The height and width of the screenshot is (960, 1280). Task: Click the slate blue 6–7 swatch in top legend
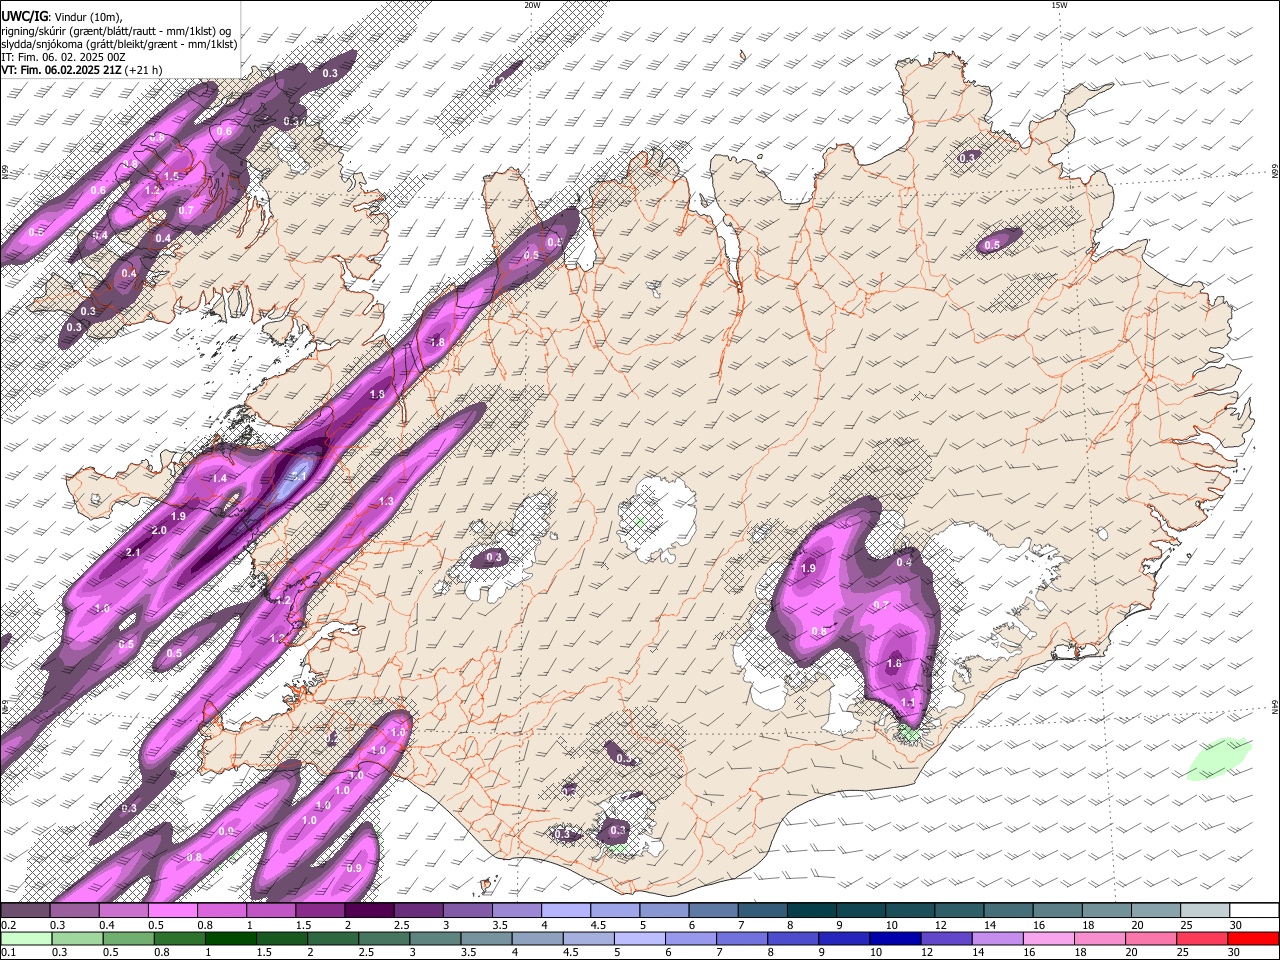[x=714, y=911]
